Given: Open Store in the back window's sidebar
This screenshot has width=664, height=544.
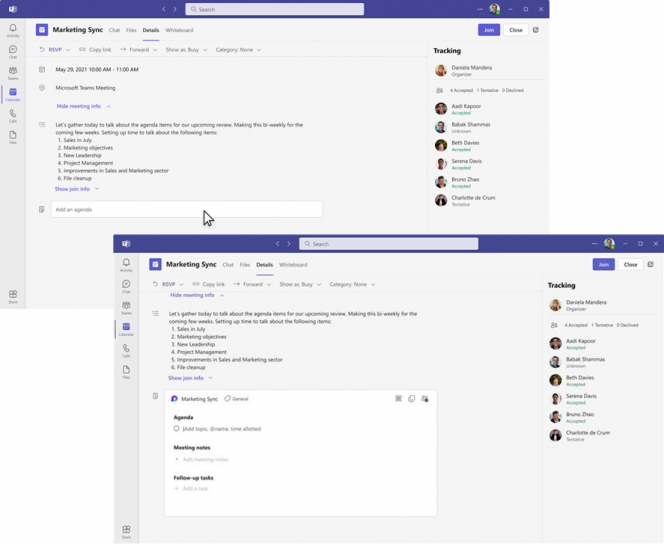Looking at the screenshot, I should click(x=13, y=297).
